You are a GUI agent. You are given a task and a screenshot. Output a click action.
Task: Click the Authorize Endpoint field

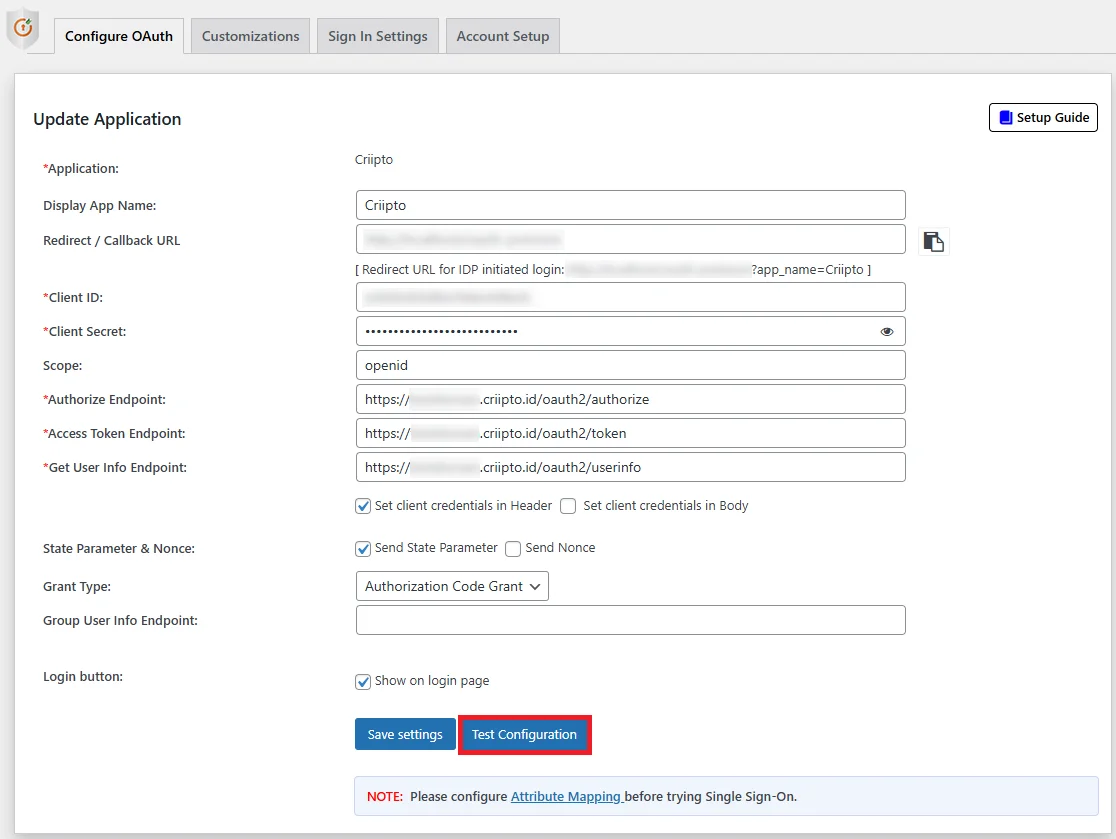click(x=631, y=399)
